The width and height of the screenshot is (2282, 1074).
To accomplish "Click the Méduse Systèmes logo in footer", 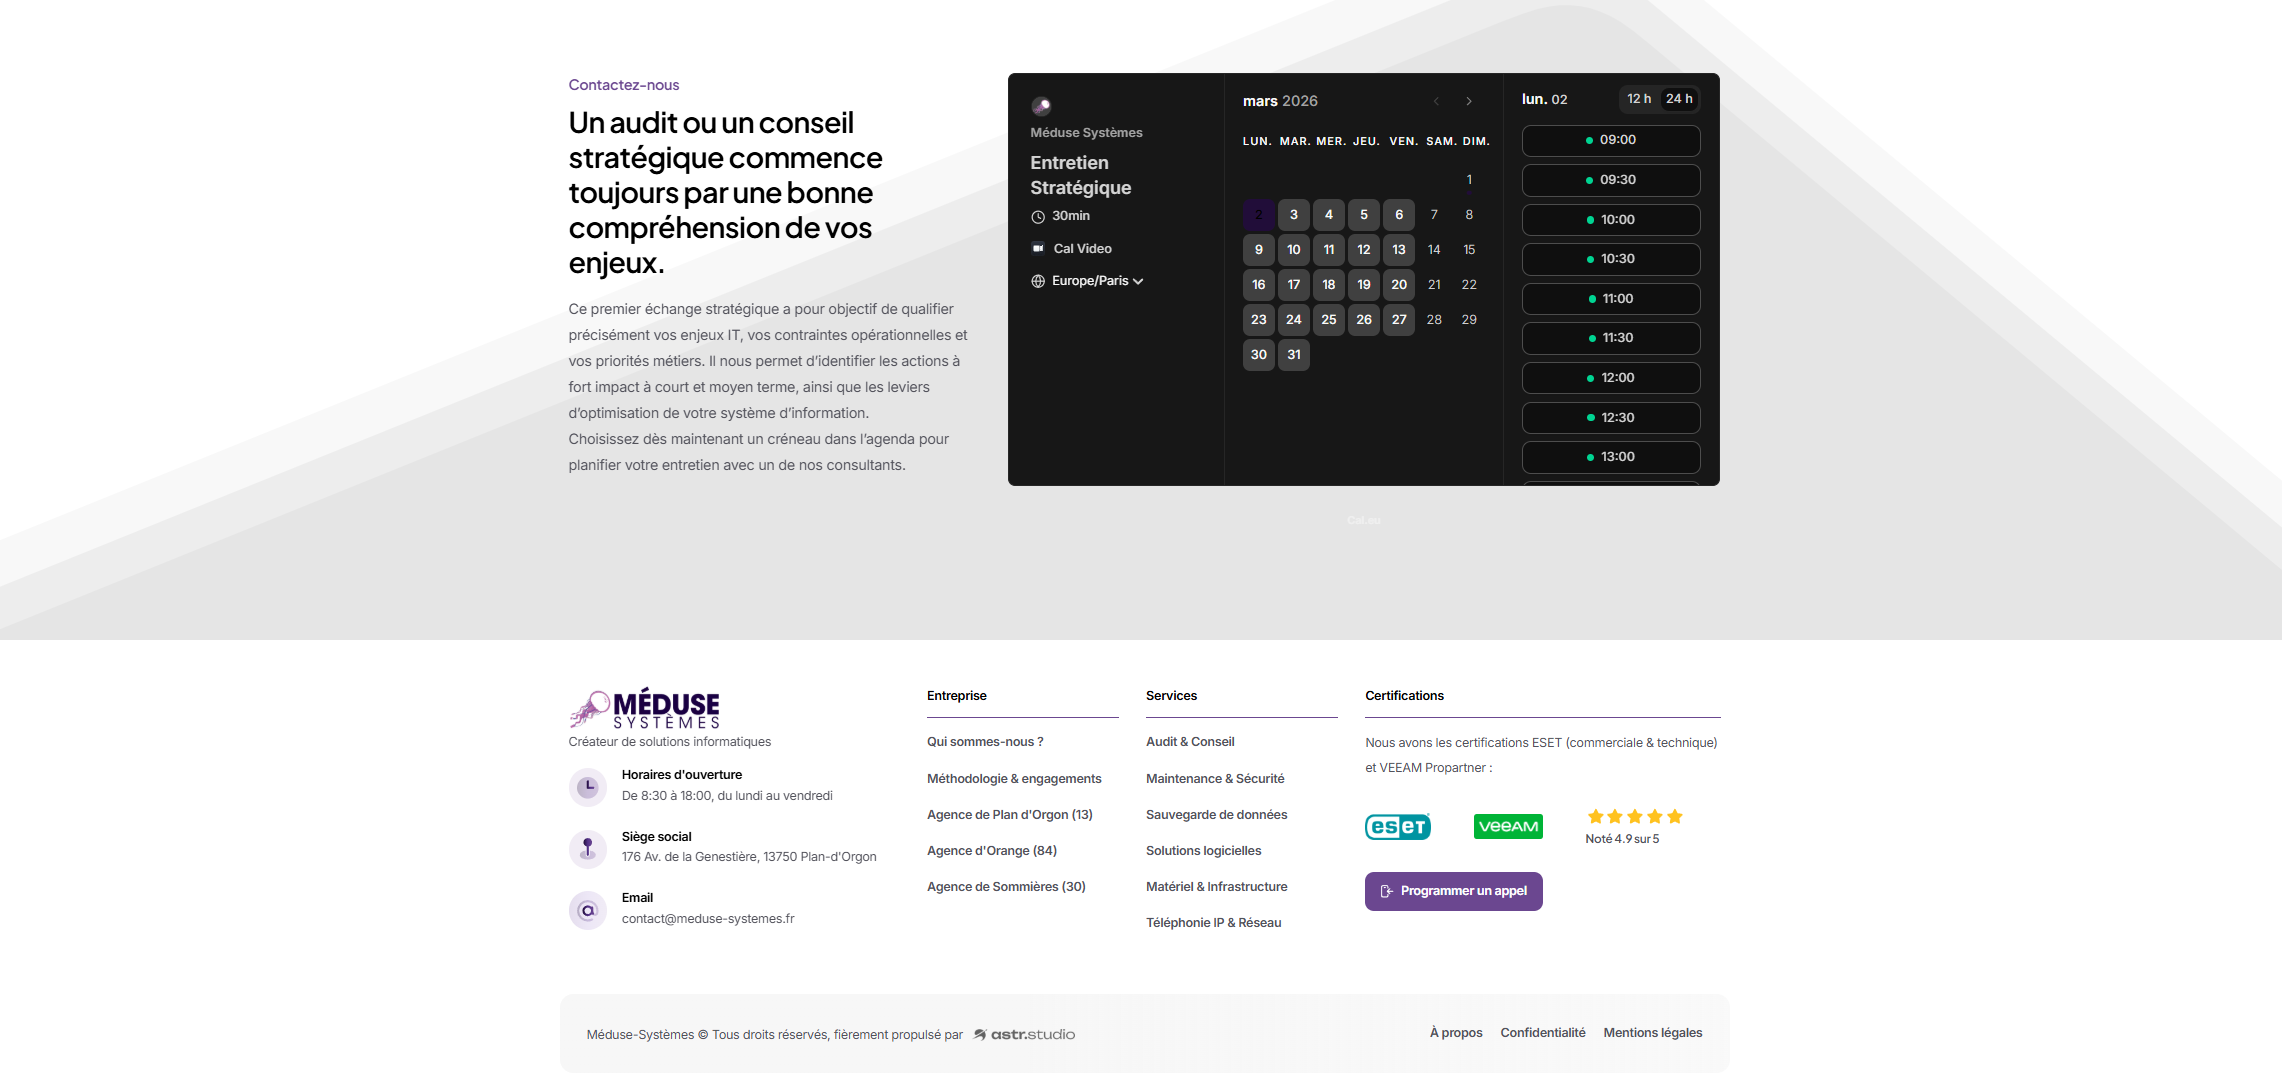I will [x=645, y=709].
